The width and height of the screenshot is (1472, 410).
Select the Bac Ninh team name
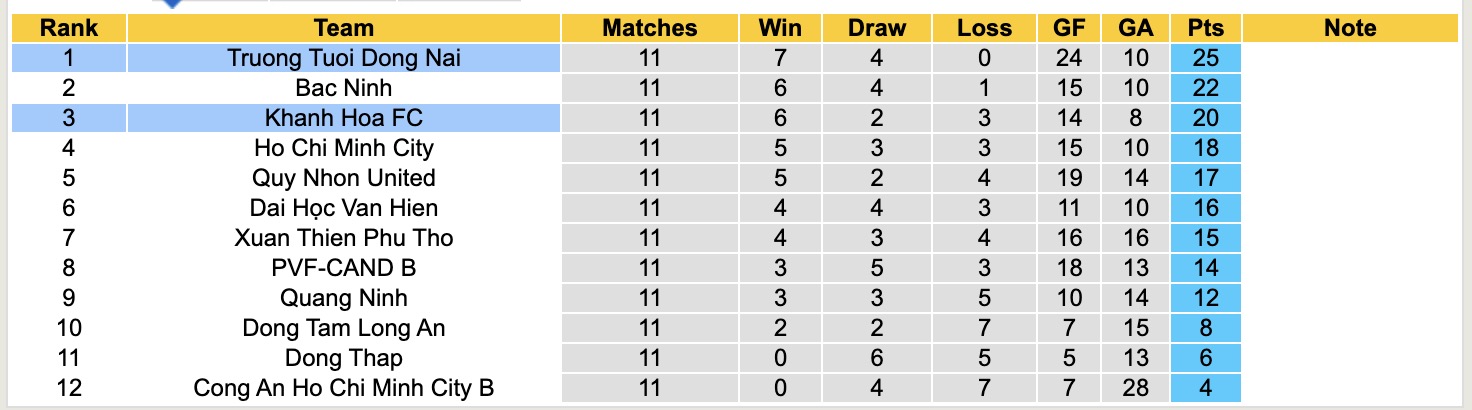click(343, 88)
